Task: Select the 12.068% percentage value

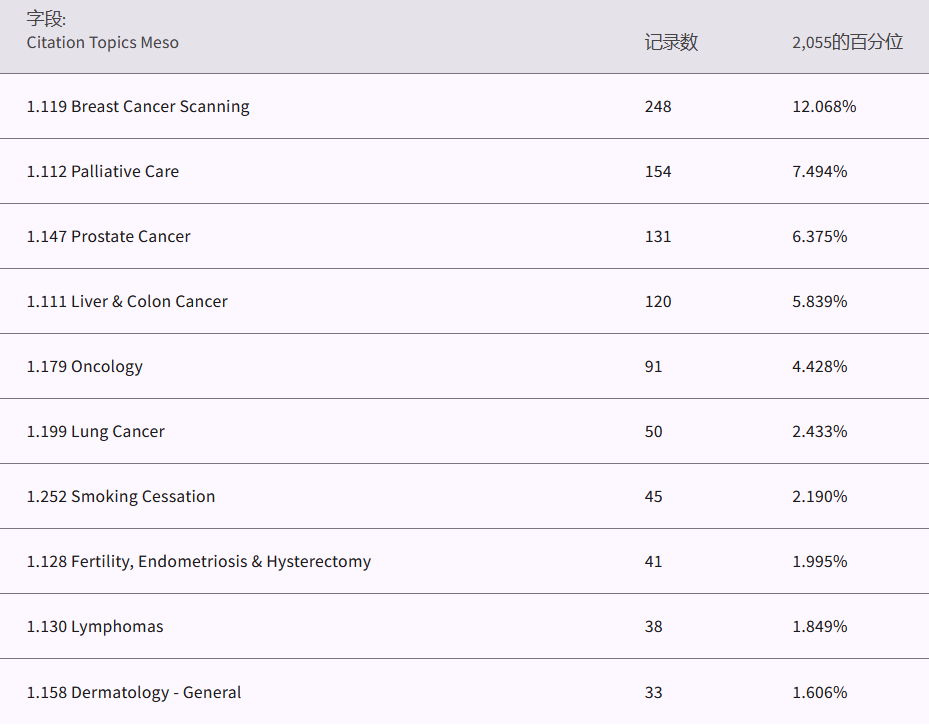Action: (x=824, y=106)
